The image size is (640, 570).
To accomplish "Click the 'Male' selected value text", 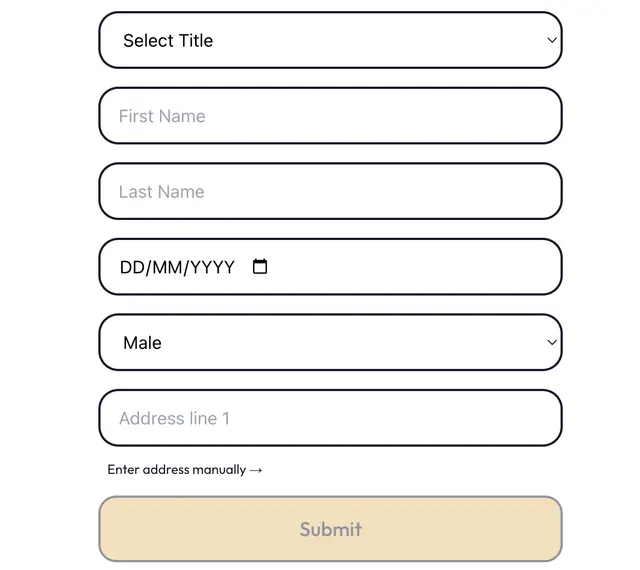I will [x=142, y=343].
